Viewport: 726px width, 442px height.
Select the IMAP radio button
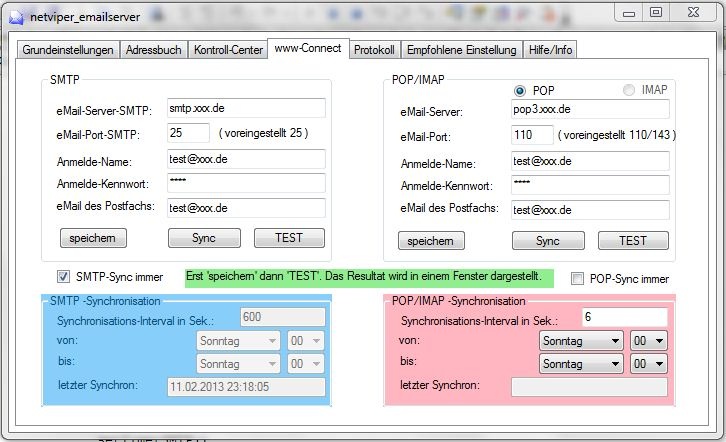click(629, 90)
